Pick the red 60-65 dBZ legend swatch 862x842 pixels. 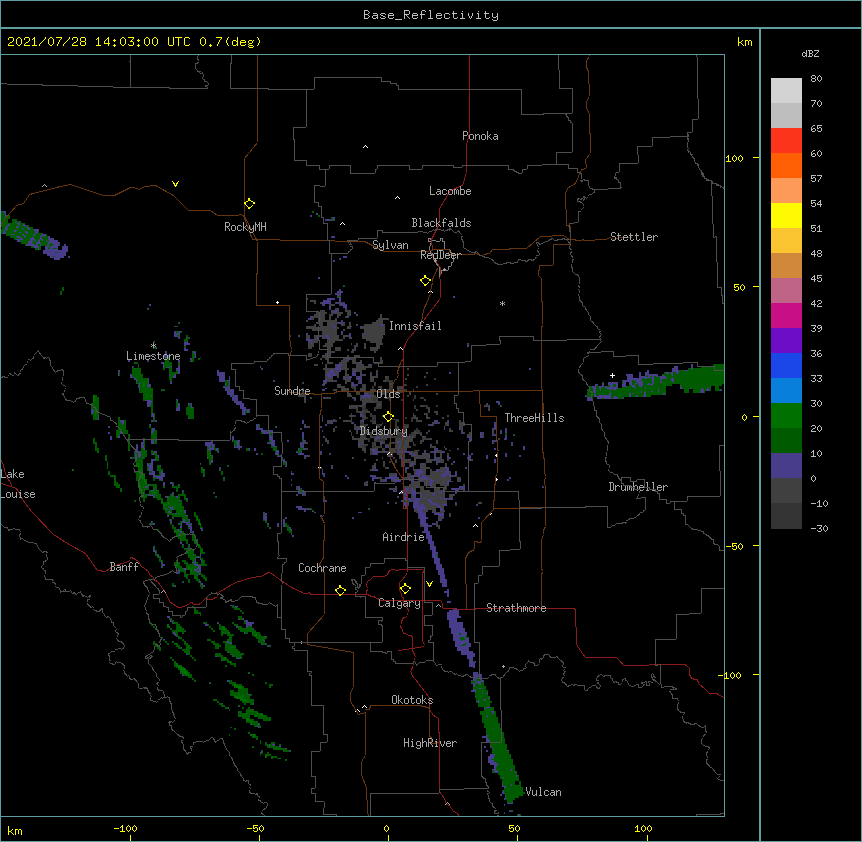pos(786,140)
